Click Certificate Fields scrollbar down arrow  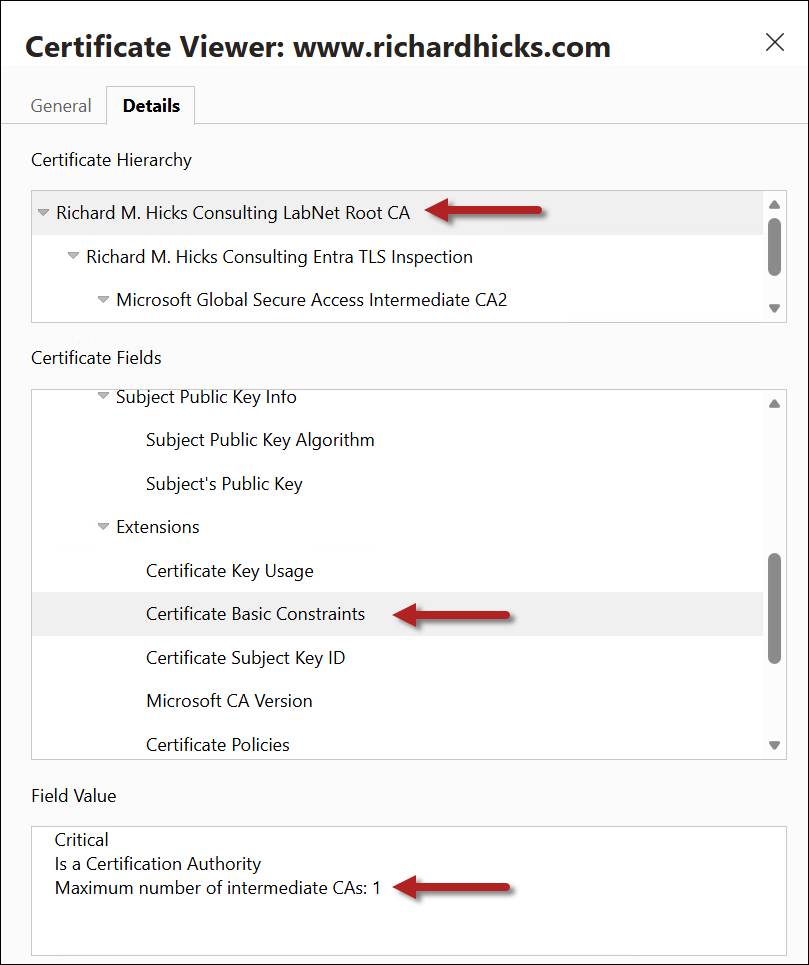point(775,745)
